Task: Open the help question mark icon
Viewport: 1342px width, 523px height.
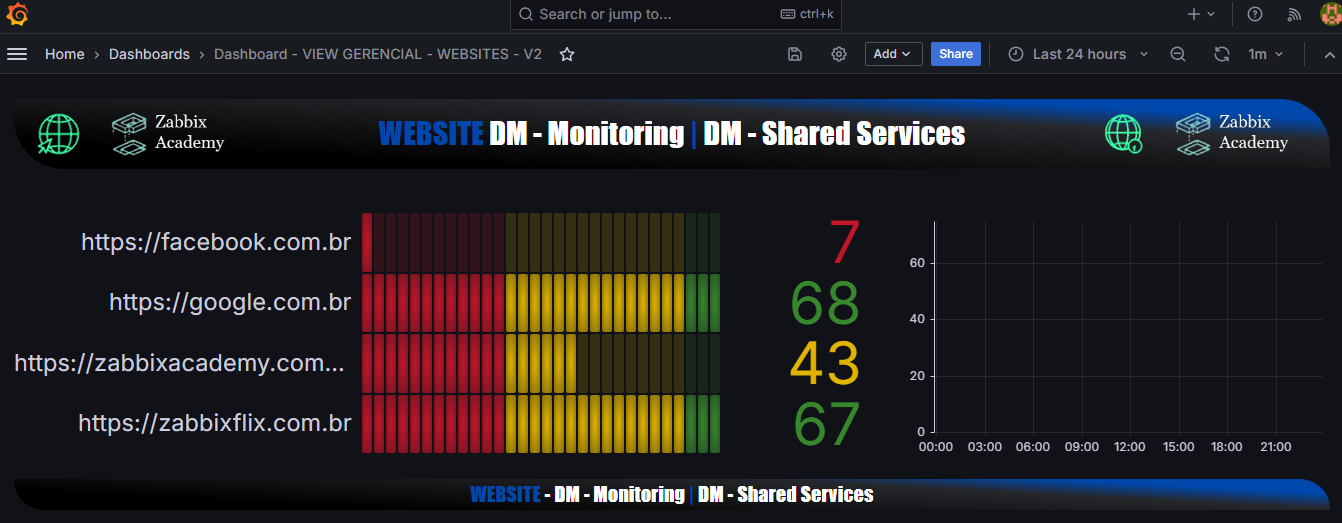Action: 1255,14
